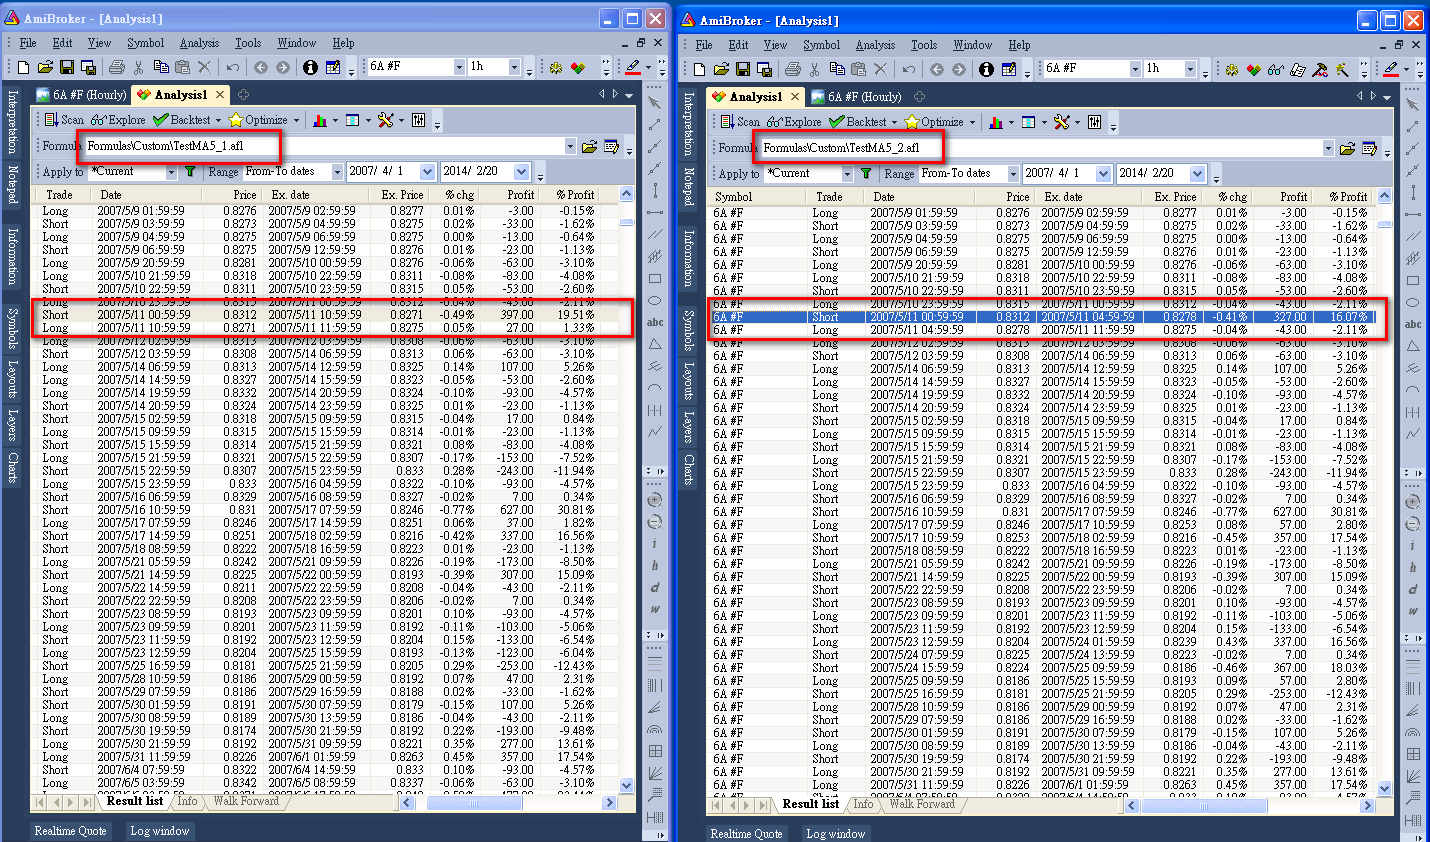
Task: Click Parameters sliders icon in left Analysis toolbar
Action: 419,120
